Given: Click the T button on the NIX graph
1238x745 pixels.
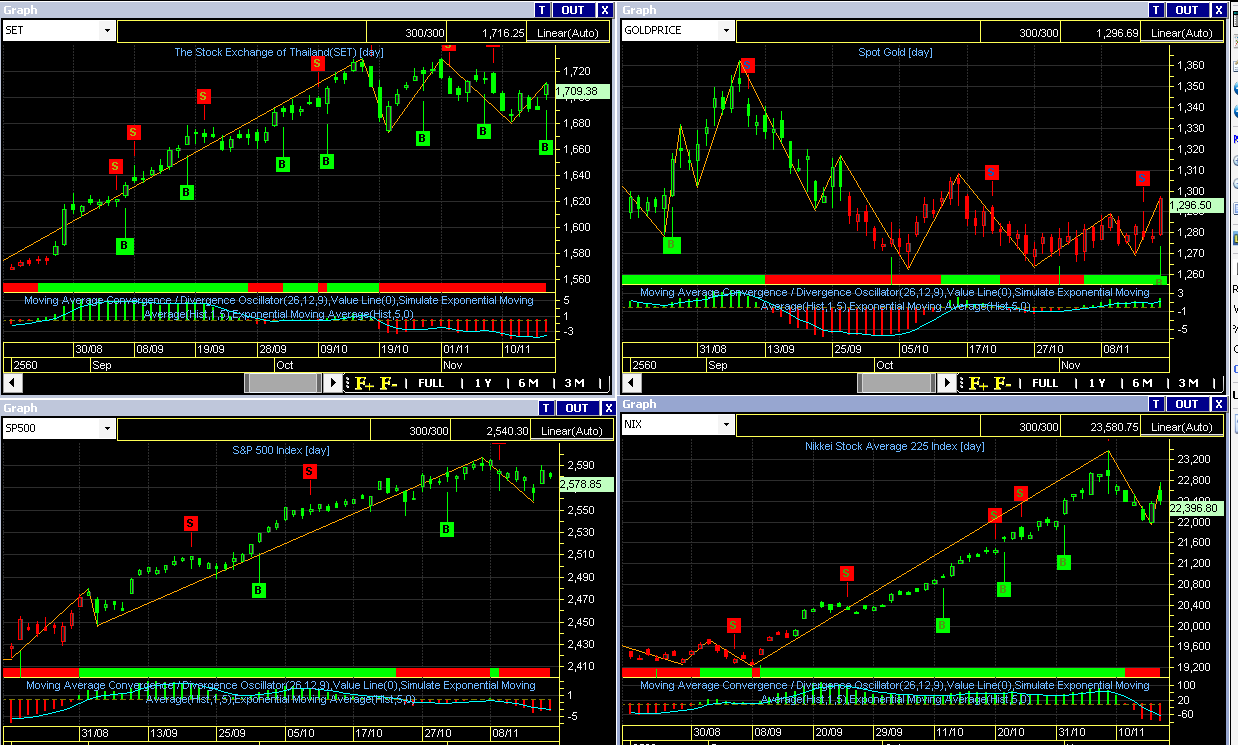Looking at the screenshot, I should pyautogui.click(x=1156, y=404).
